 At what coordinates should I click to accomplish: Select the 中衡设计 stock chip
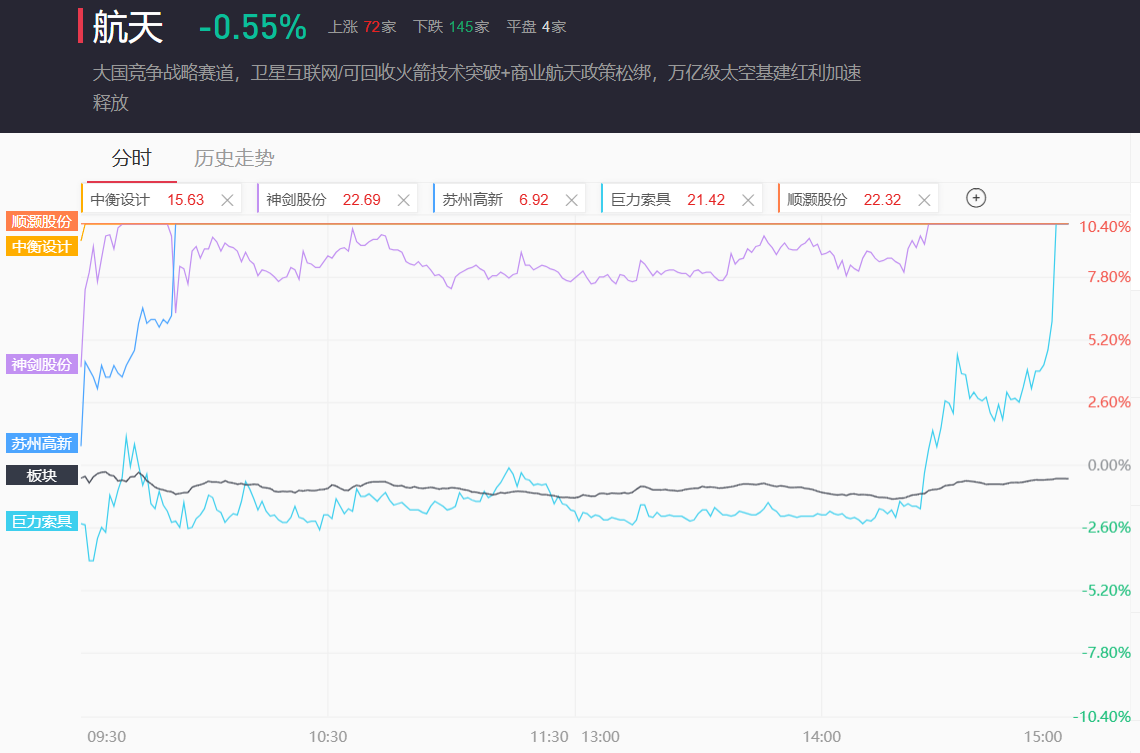pos(120,200)
